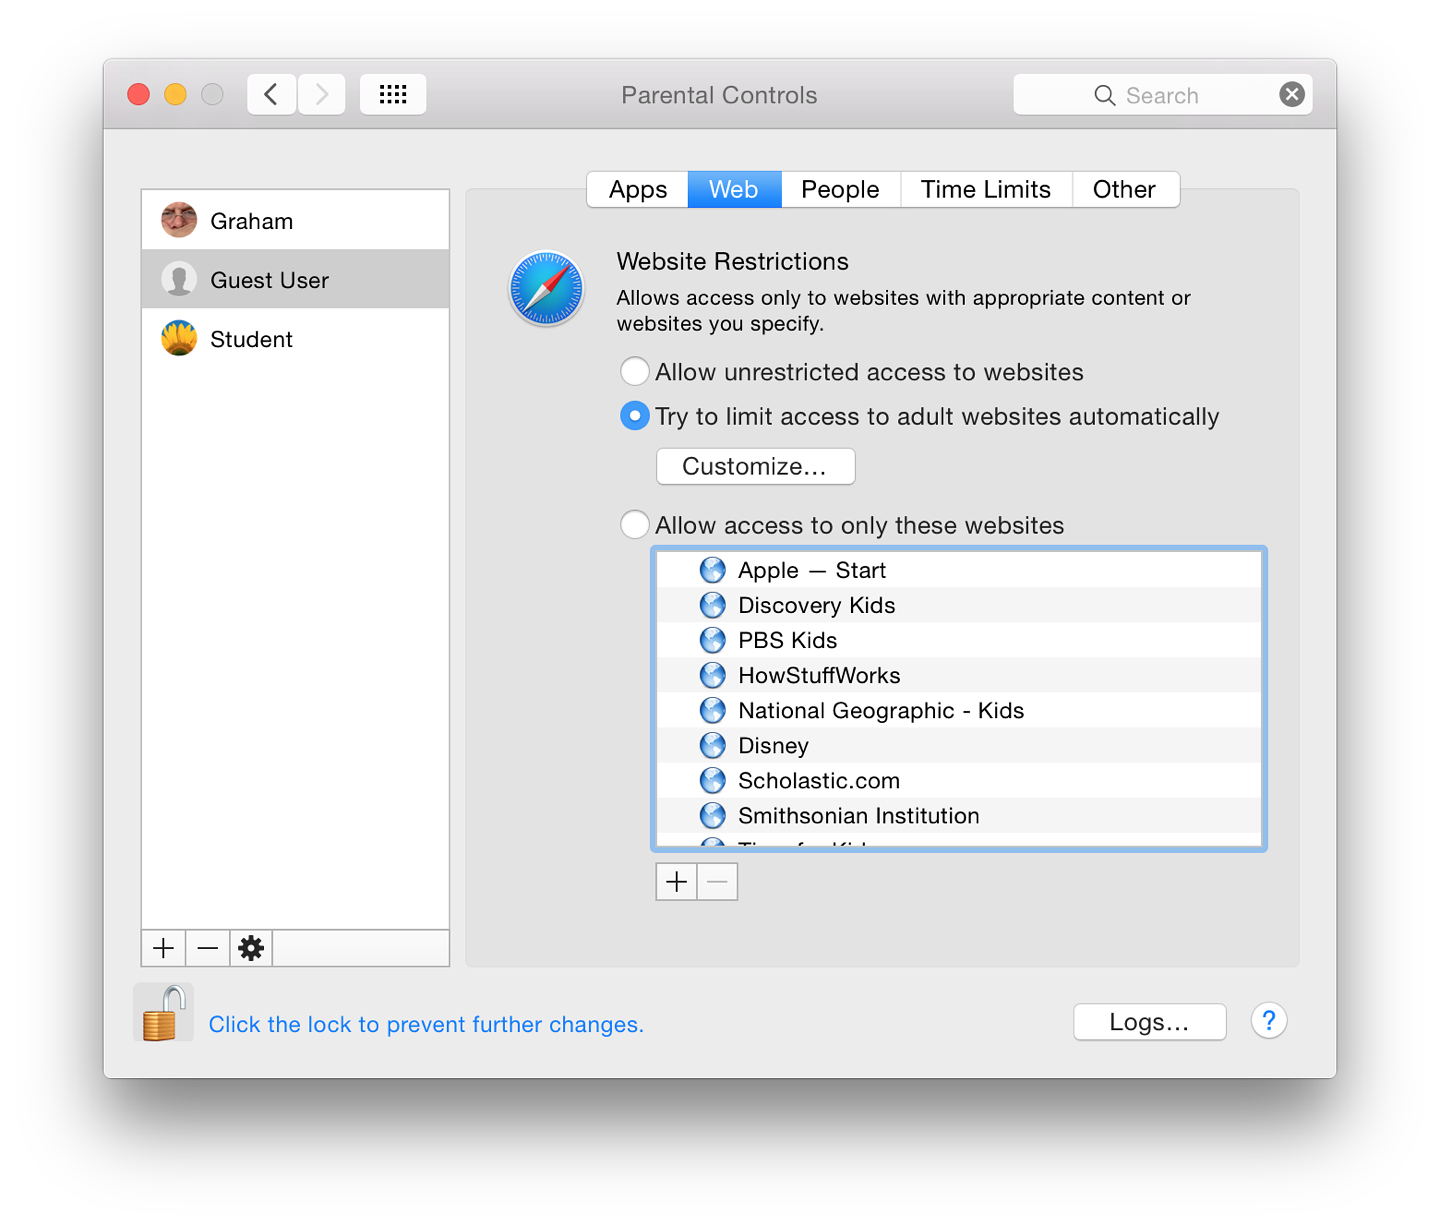Viewport: 1440px width, 1226px height.
Task: Select the Apple — Start website entry
Action: pos(959,570)
